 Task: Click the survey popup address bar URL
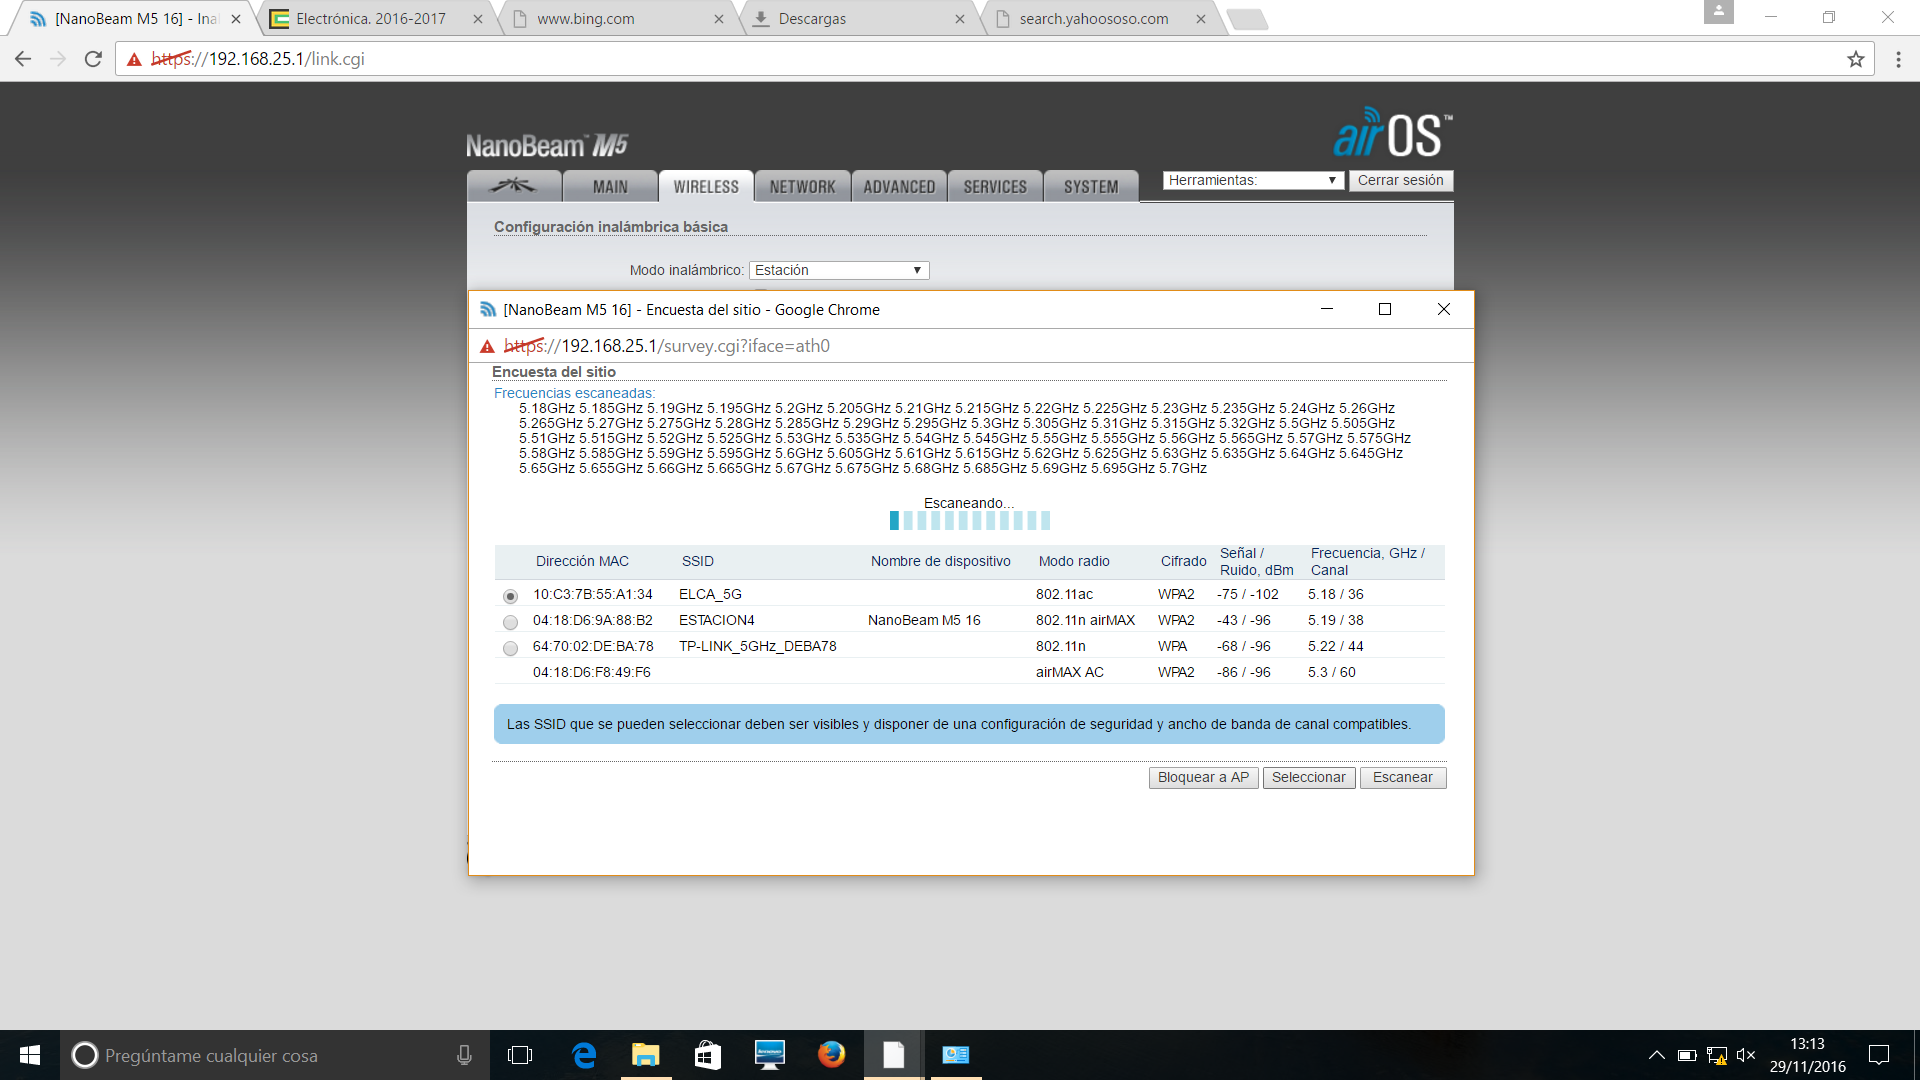[667, 346]
